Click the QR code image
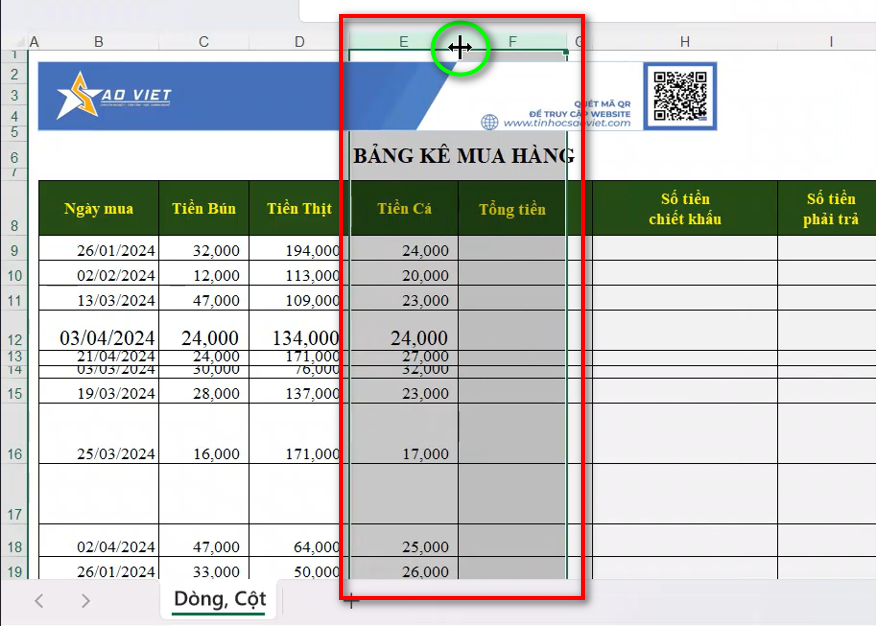This screenshot has height=626, width=876. pos(684,96)
